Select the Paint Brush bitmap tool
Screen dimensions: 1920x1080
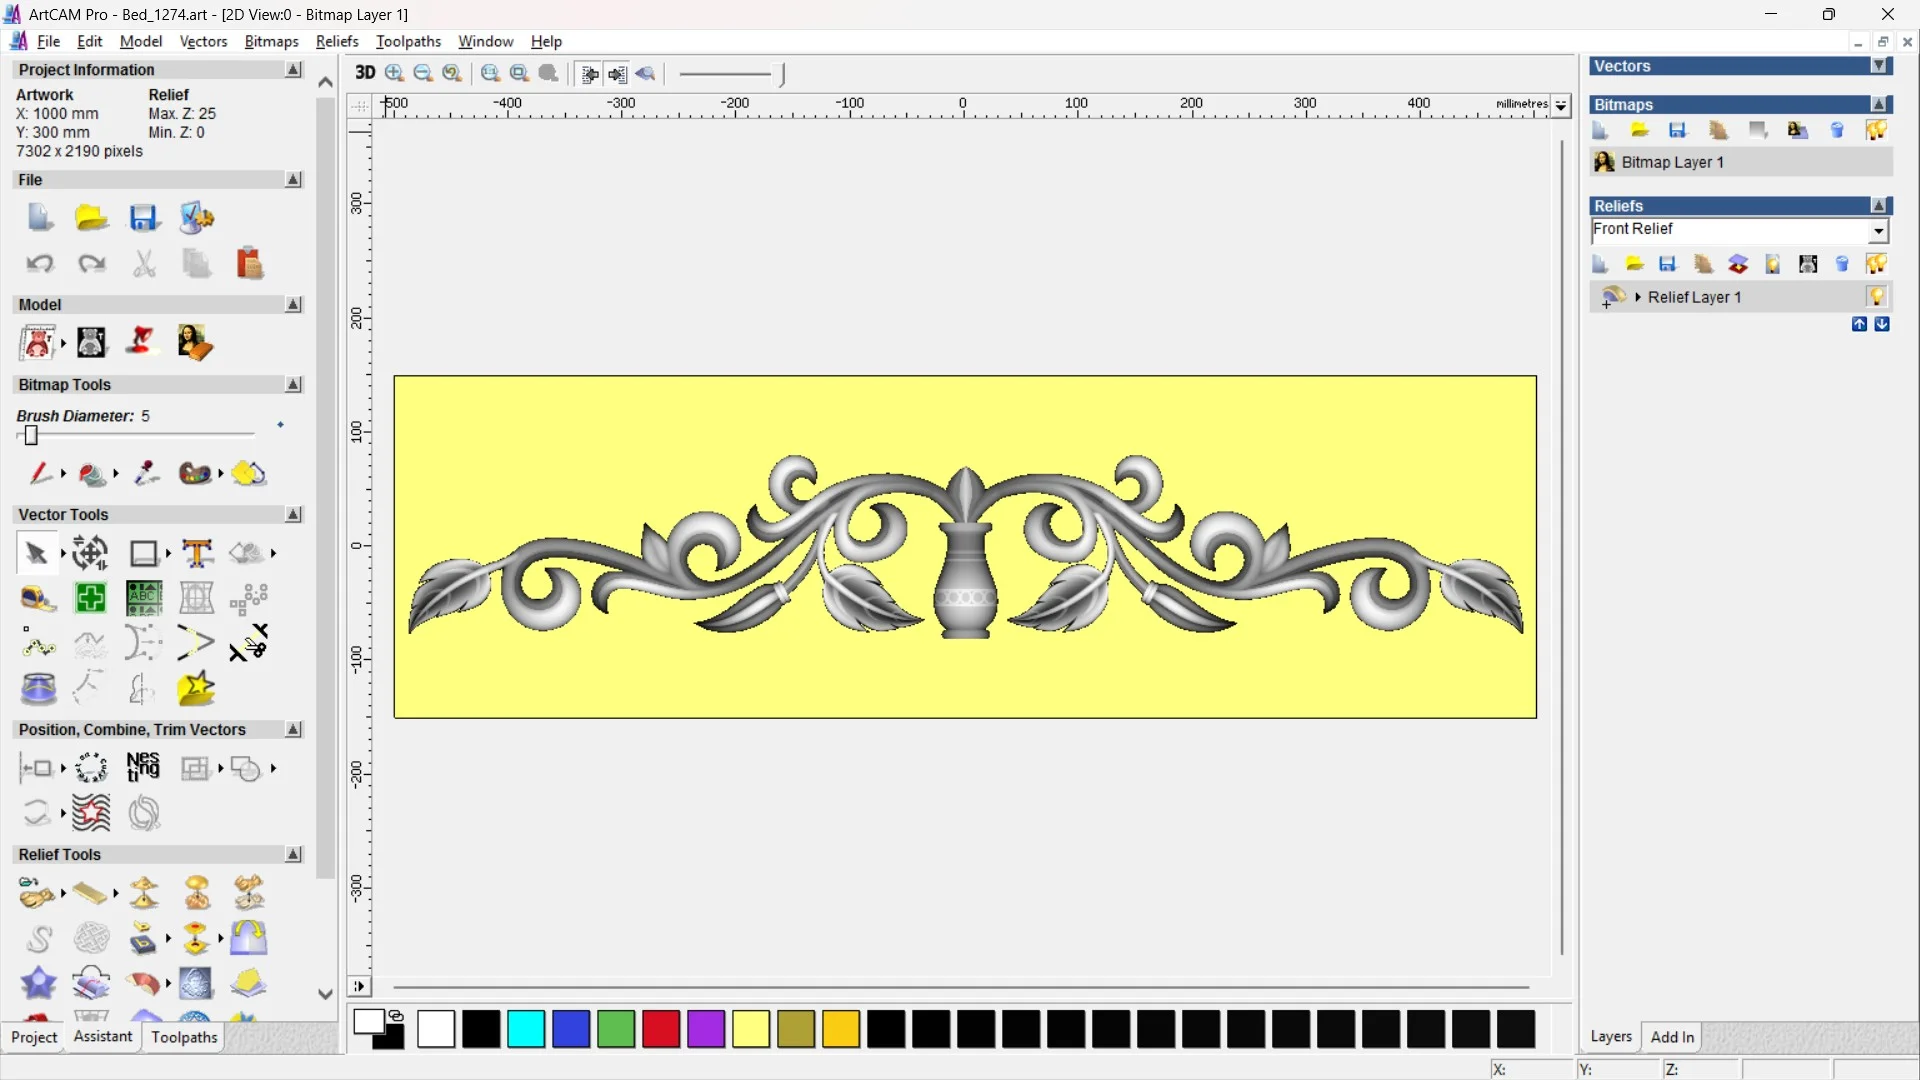pyautogui.click(x=41, y=473)
